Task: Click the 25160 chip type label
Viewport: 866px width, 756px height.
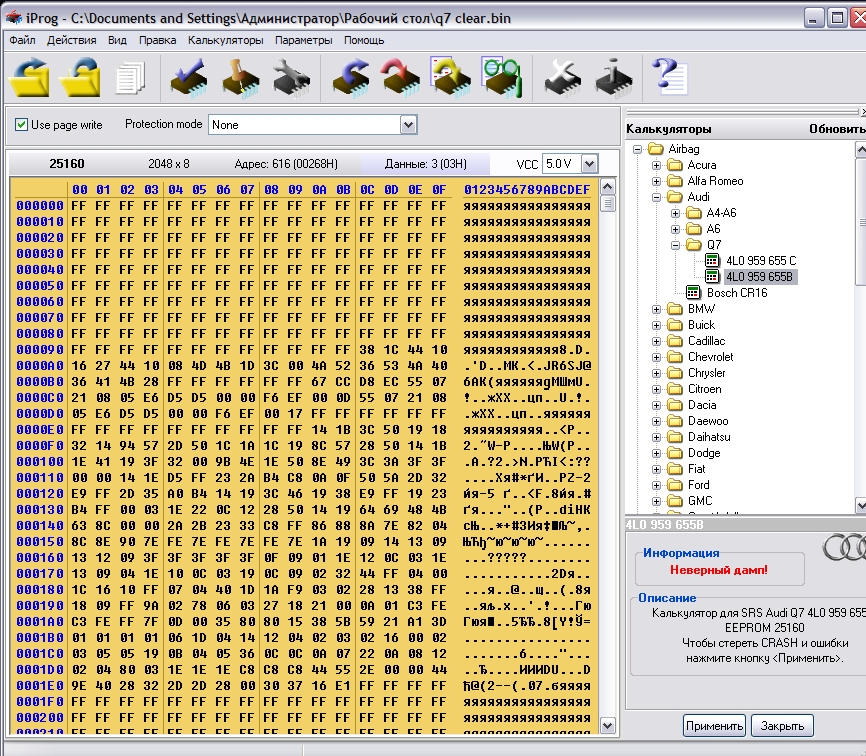Action: [67, 164]
